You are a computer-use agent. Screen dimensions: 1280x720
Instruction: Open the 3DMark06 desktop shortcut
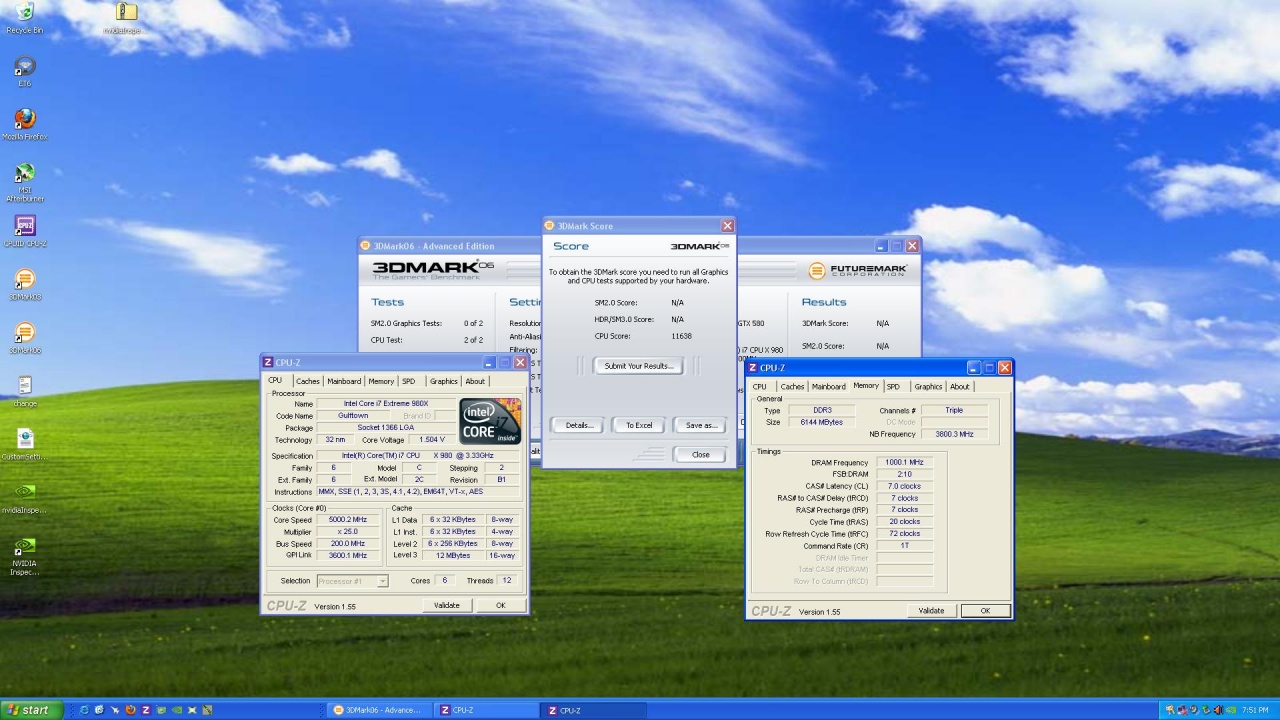click(x=25, y=334)
